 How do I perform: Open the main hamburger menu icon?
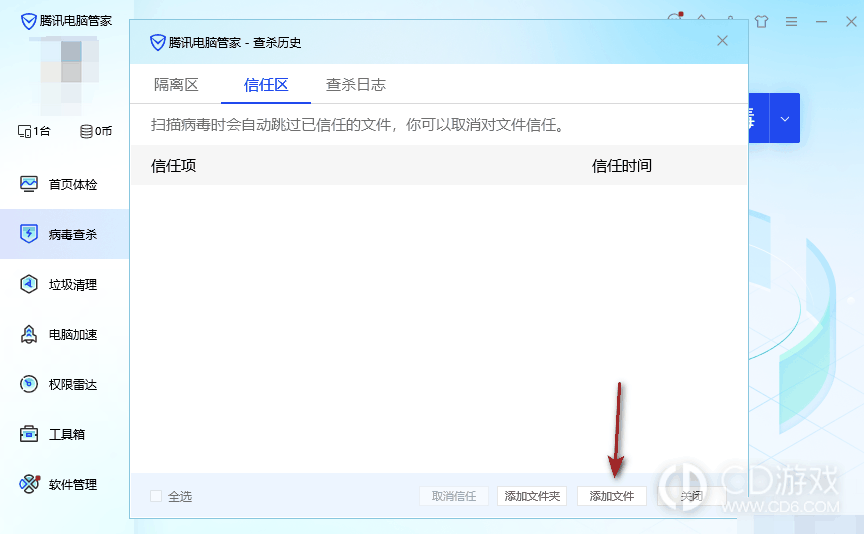tap(791, 21)
